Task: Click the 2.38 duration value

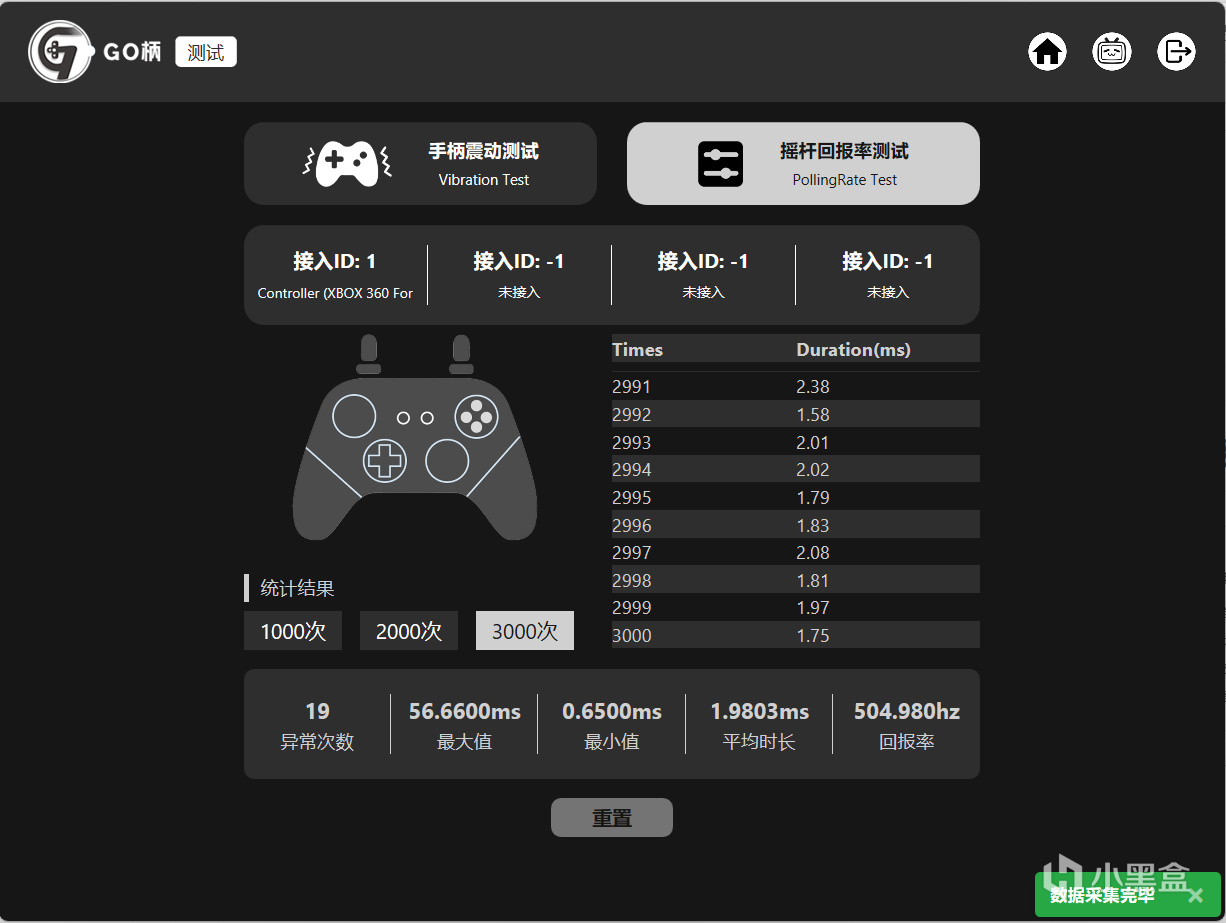Action: pyautogui.click(x=813, y=387)
